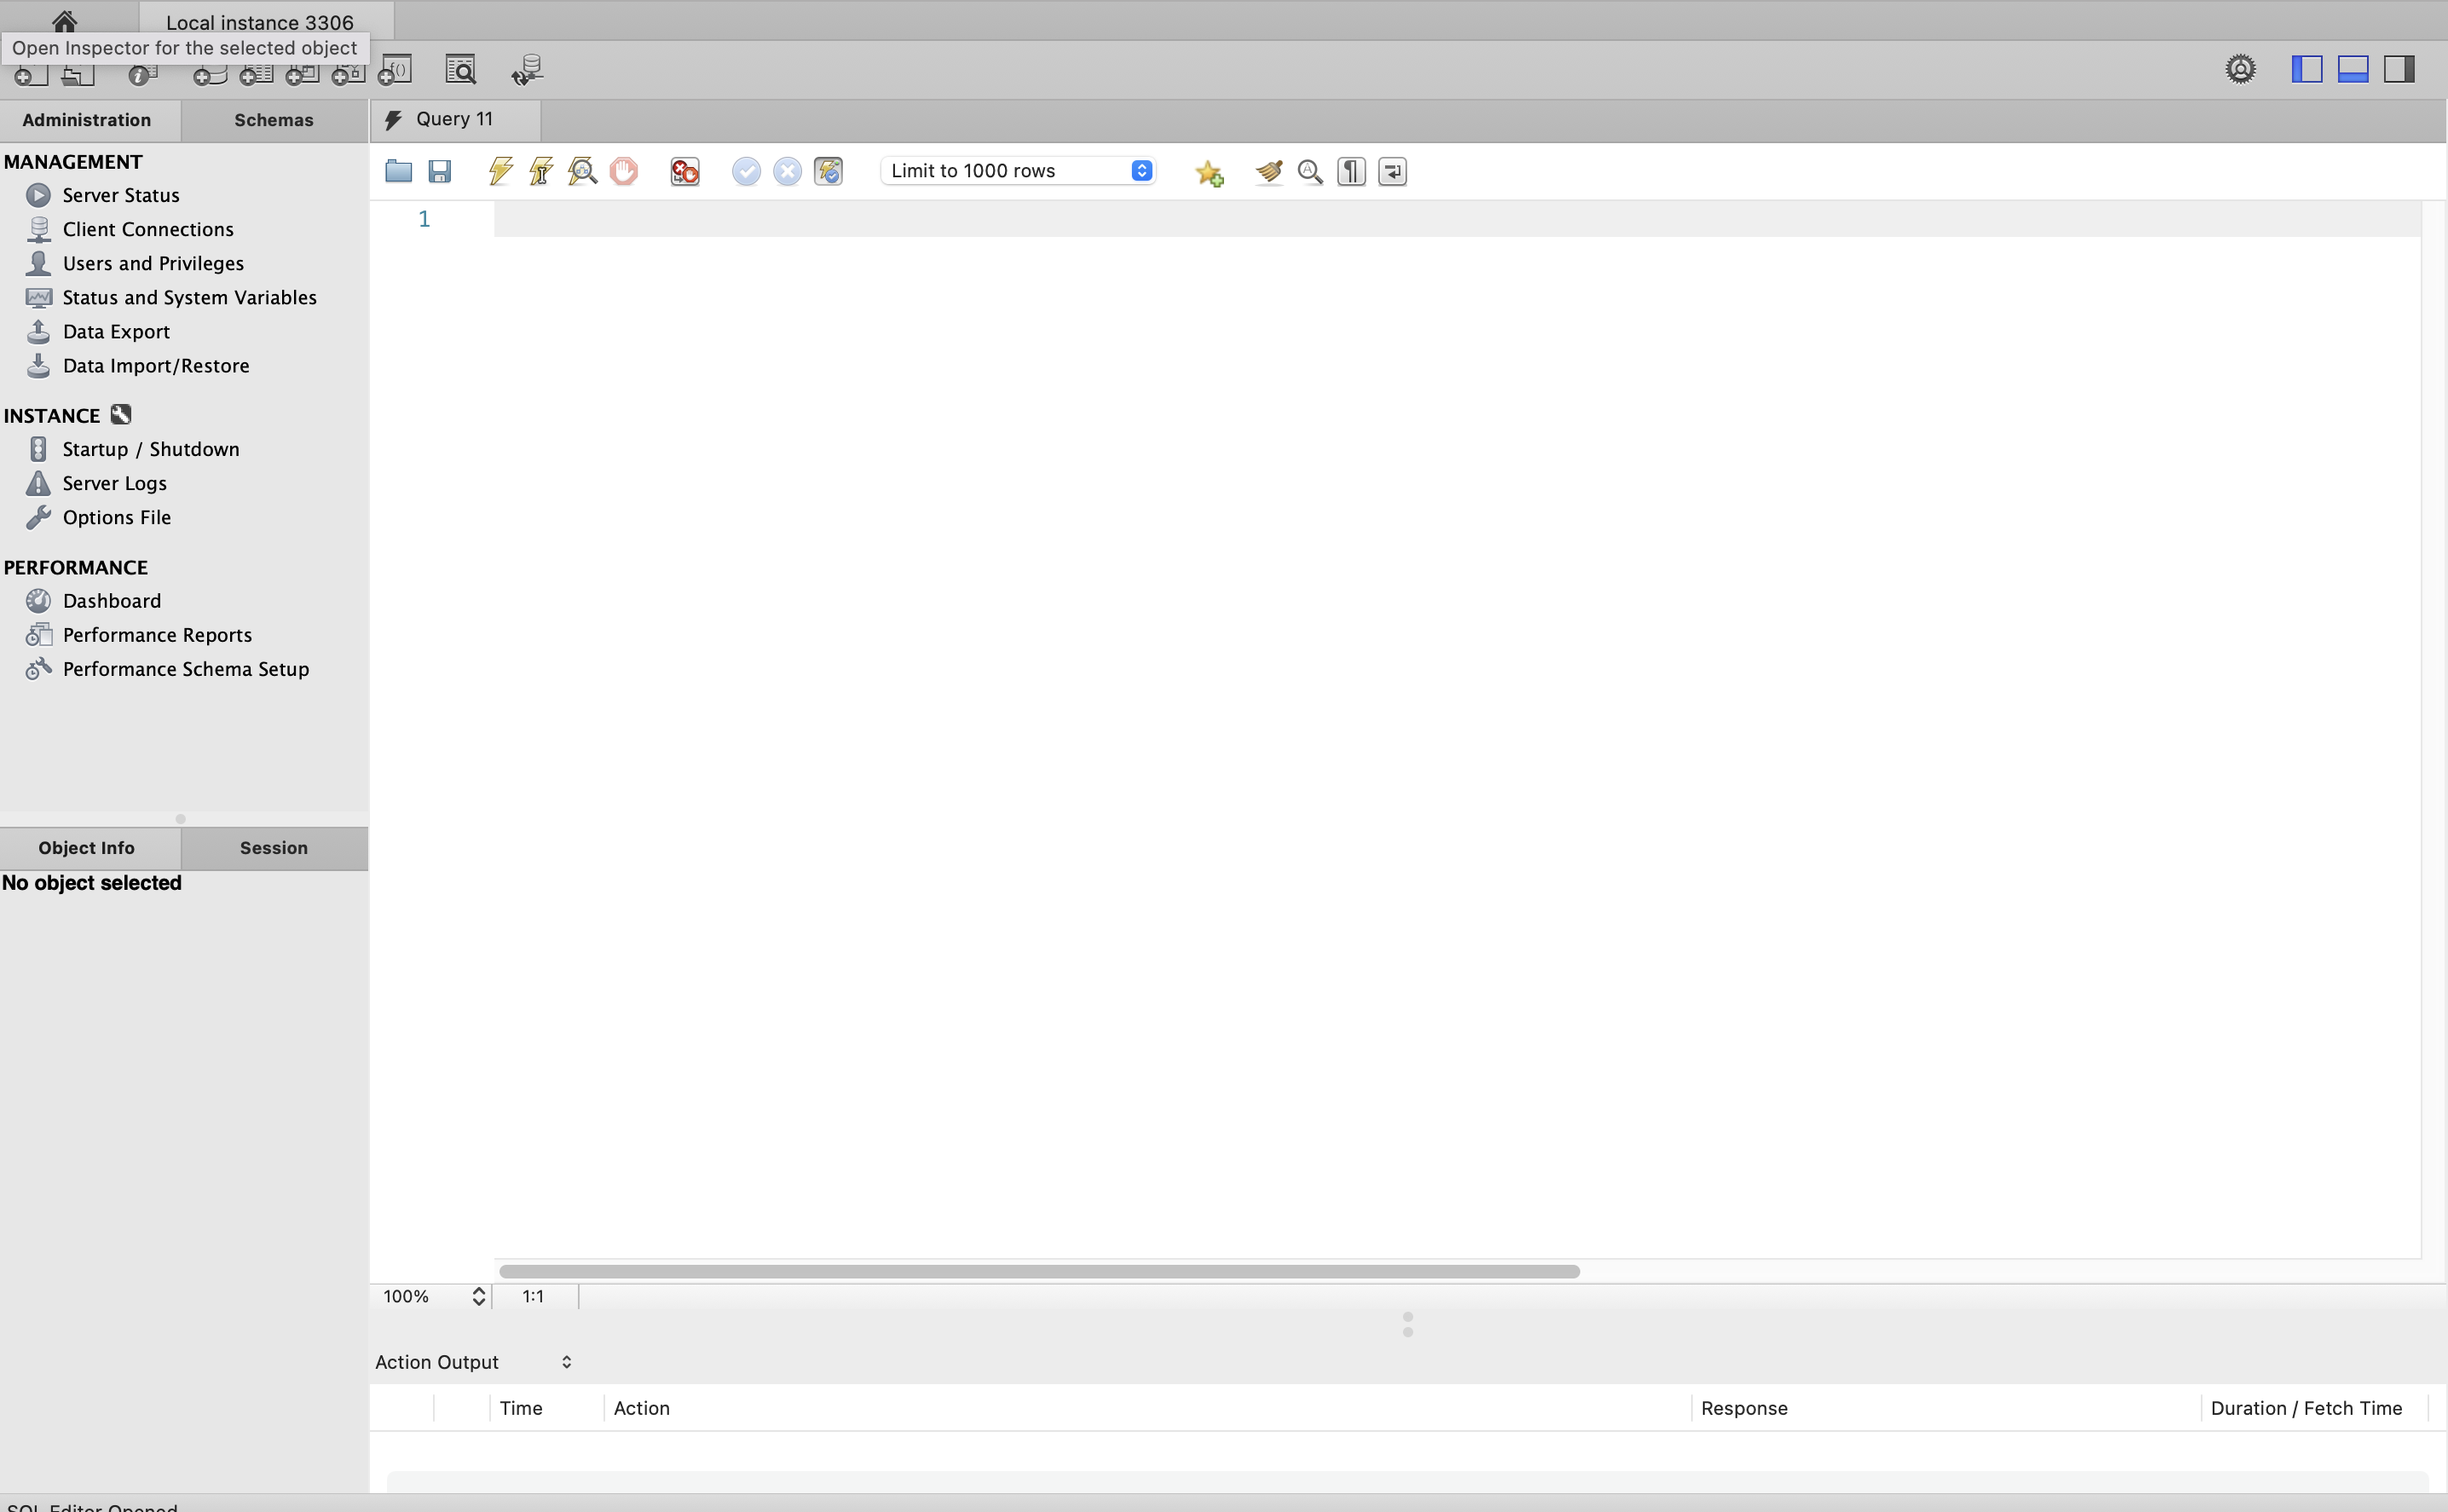Screen dimensions: 2448x1512
Task: Click the Beautify query broom icon
Action: [1268, 171]
